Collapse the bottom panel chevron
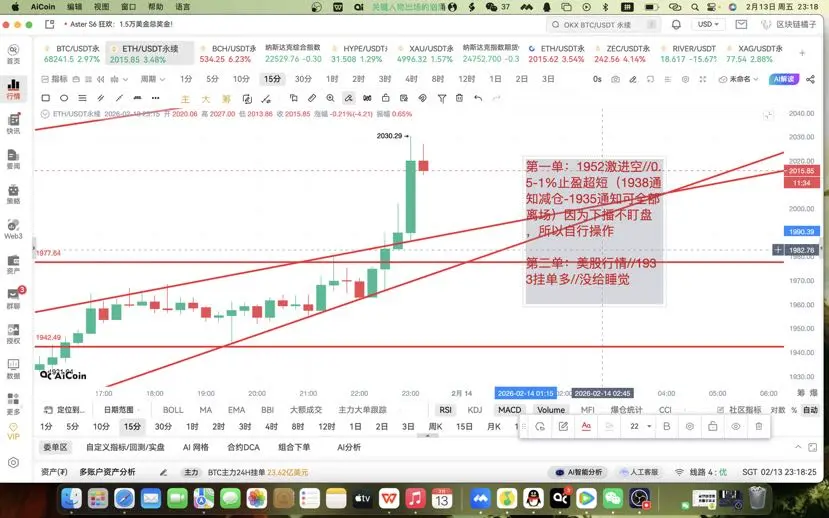This screenshot has height=518, width=829. (798, 447)
